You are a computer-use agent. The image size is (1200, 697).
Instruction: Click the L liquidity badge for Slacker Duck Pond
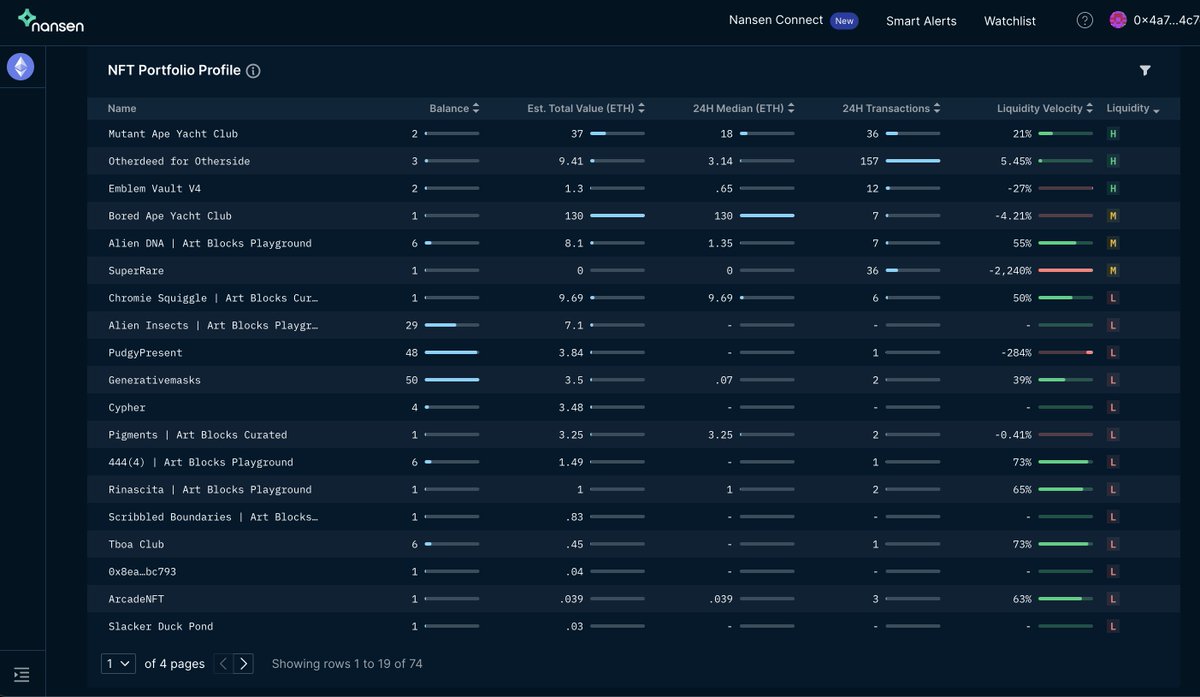click(x=1113, y=626)
